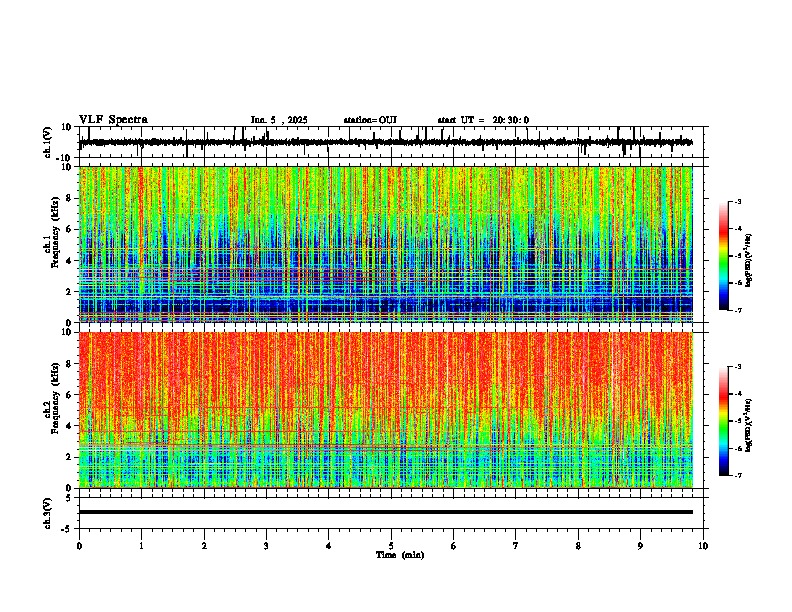Click the "ch.1(V)" waveform axis label
792x612 pixels.
point(48,142)
